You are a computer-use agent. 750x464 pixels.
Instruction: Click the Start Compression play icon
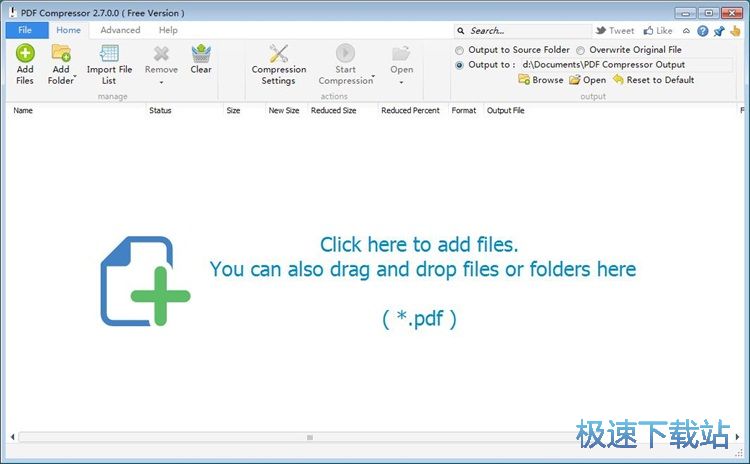pyautogui.click(x=345, y=53)
